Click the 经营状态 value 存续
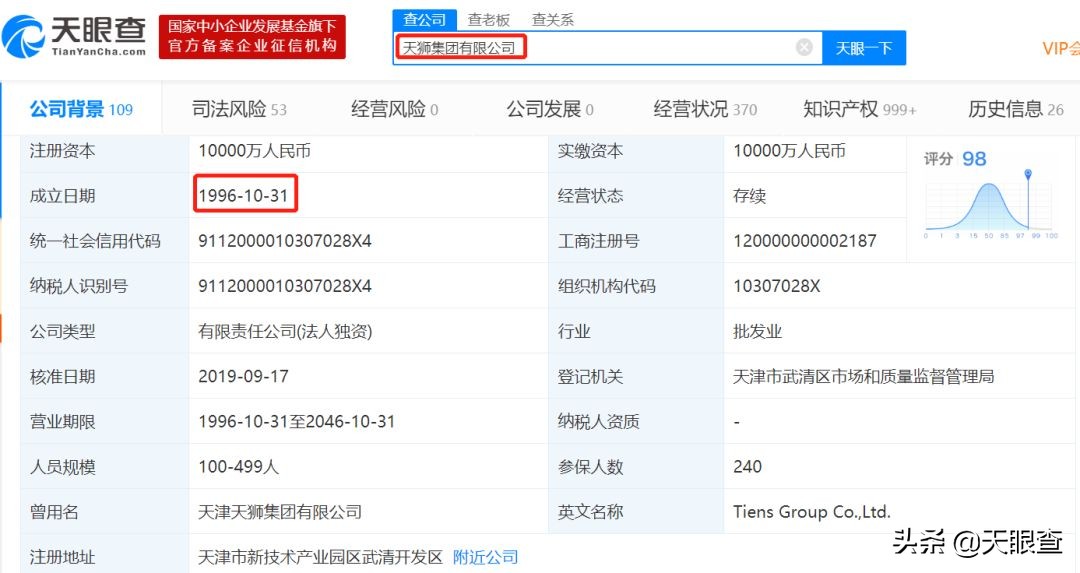Image resolution: width=1080 pixels, height=573 pixels. point(749,196)
